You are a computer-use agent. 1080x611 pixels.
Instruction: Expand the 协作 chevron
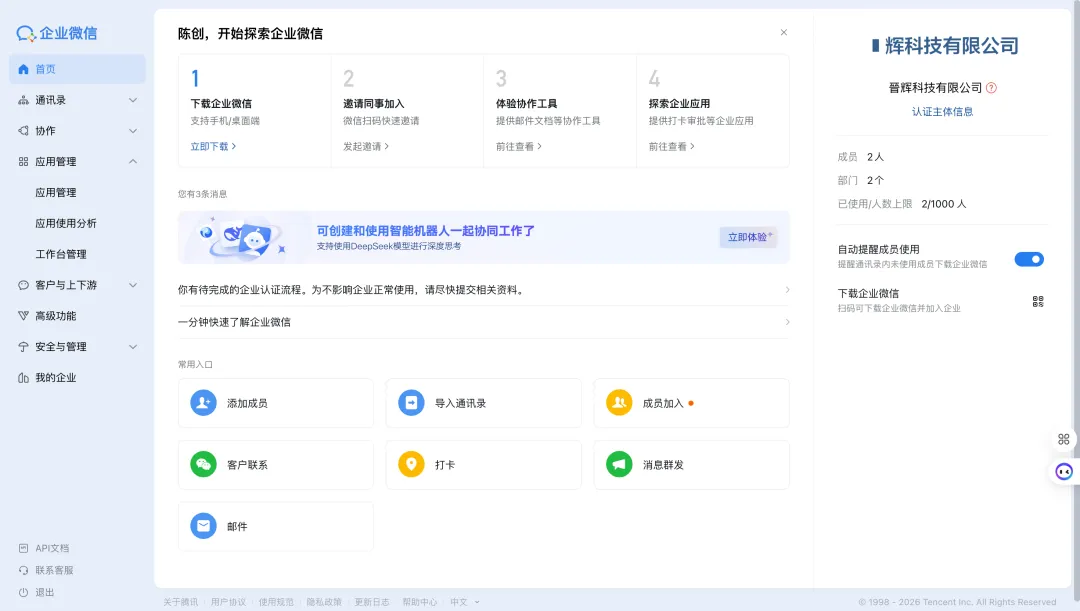133,131
